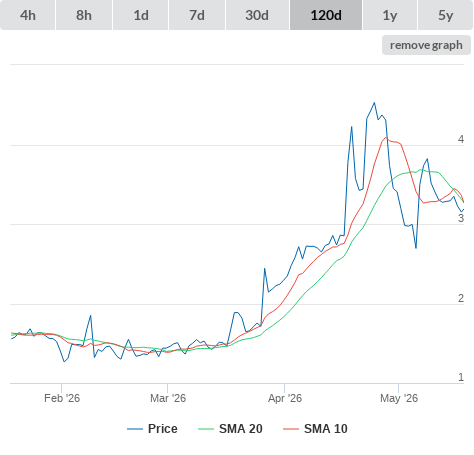Image resolution: width=474 pixels, height=455 pixels.
Task: Click the green SMA 20 legend marker
Action: 206,429
